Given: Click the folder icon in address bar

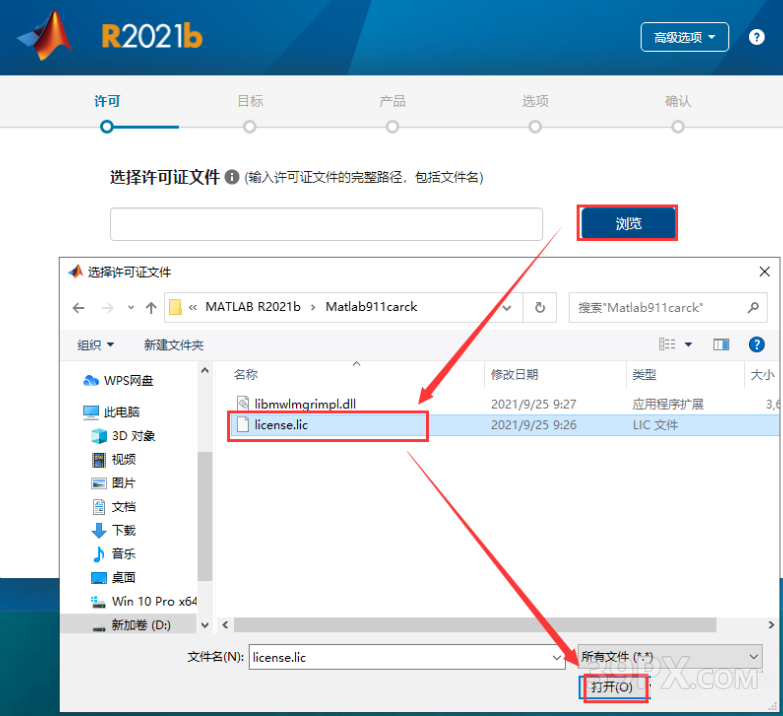Looking at the screenshot, I should (175, 307).
